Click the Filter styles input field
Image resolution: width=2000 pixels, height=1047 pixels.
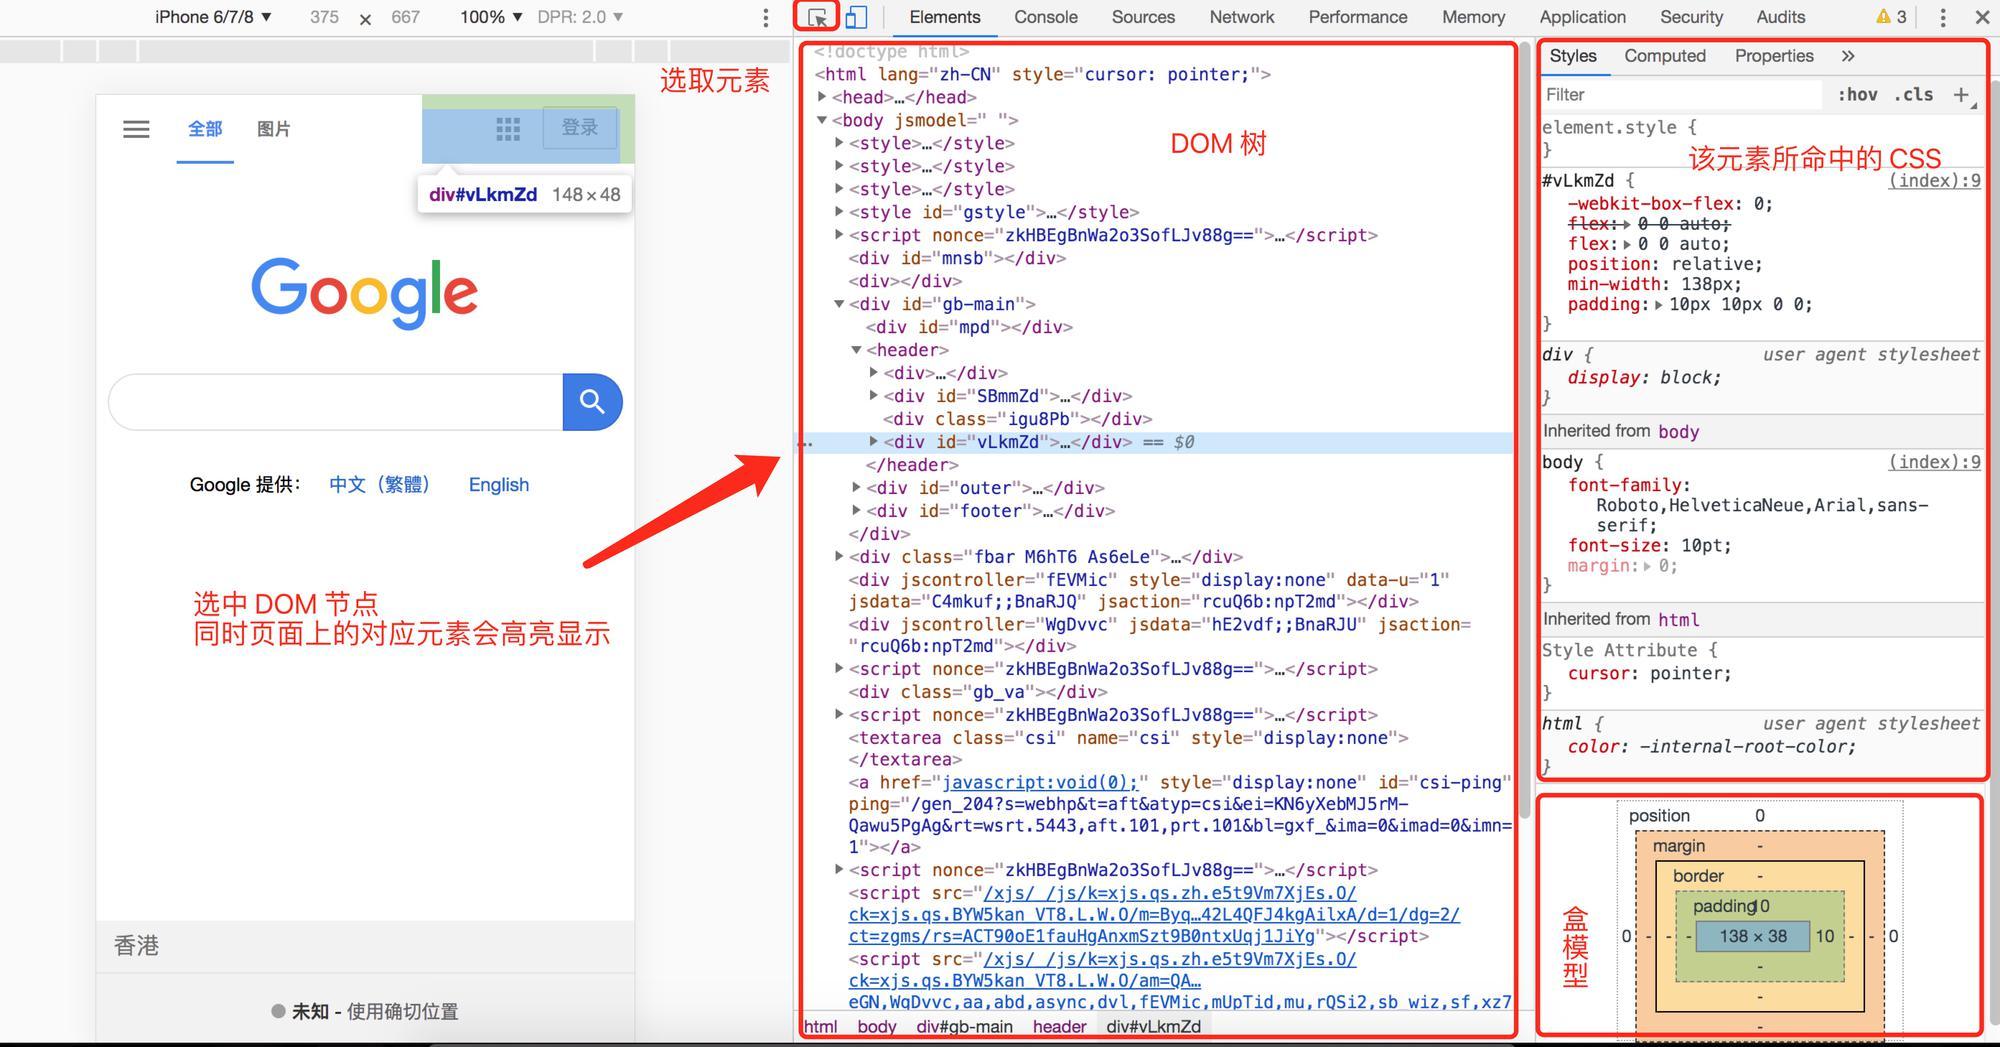[x=1680, y=95]
